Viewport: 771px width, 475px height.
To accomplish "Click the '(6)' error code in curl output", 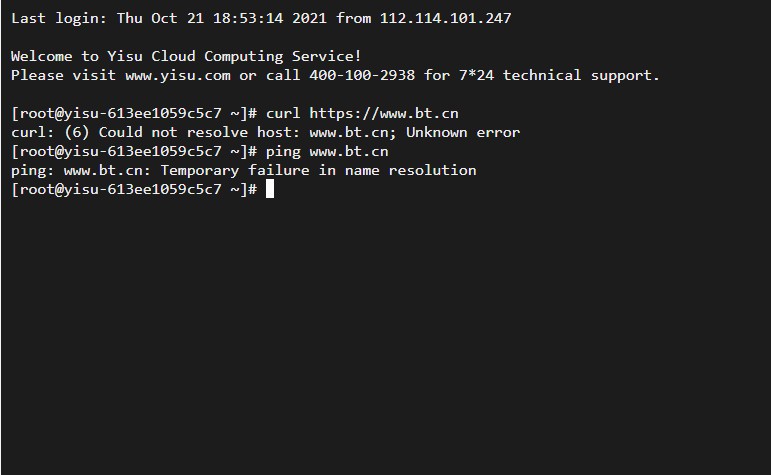I will (x=76, y=132).
